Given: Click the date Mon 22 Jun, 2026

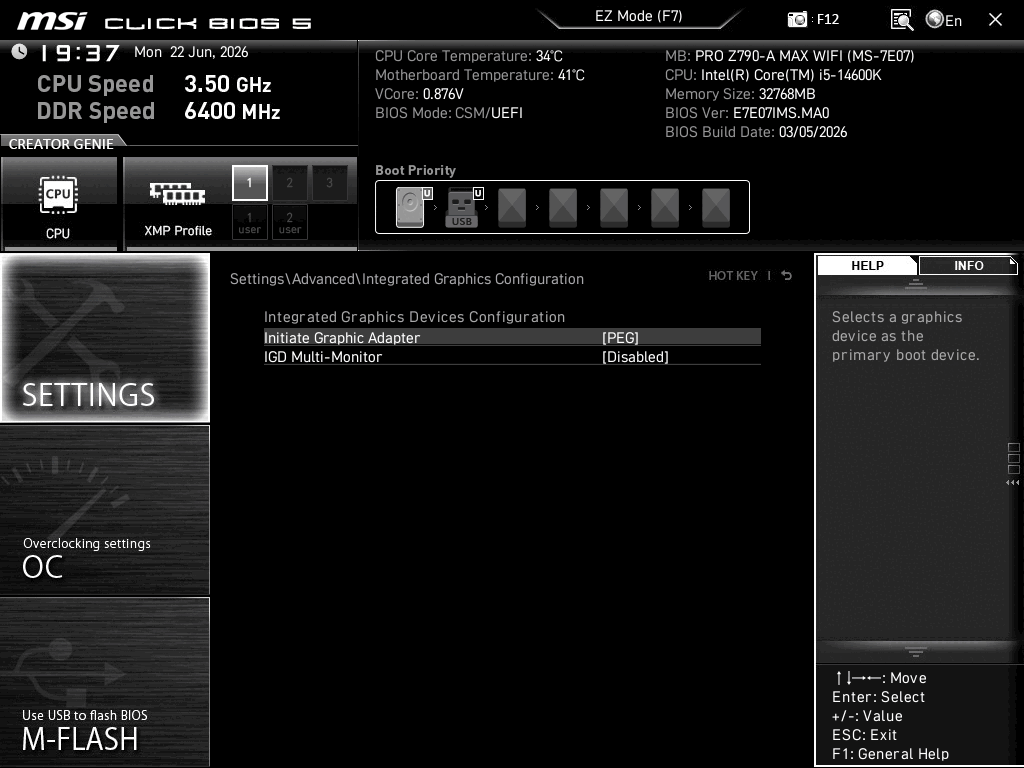Looking at the screenshot, I should 191,52.
